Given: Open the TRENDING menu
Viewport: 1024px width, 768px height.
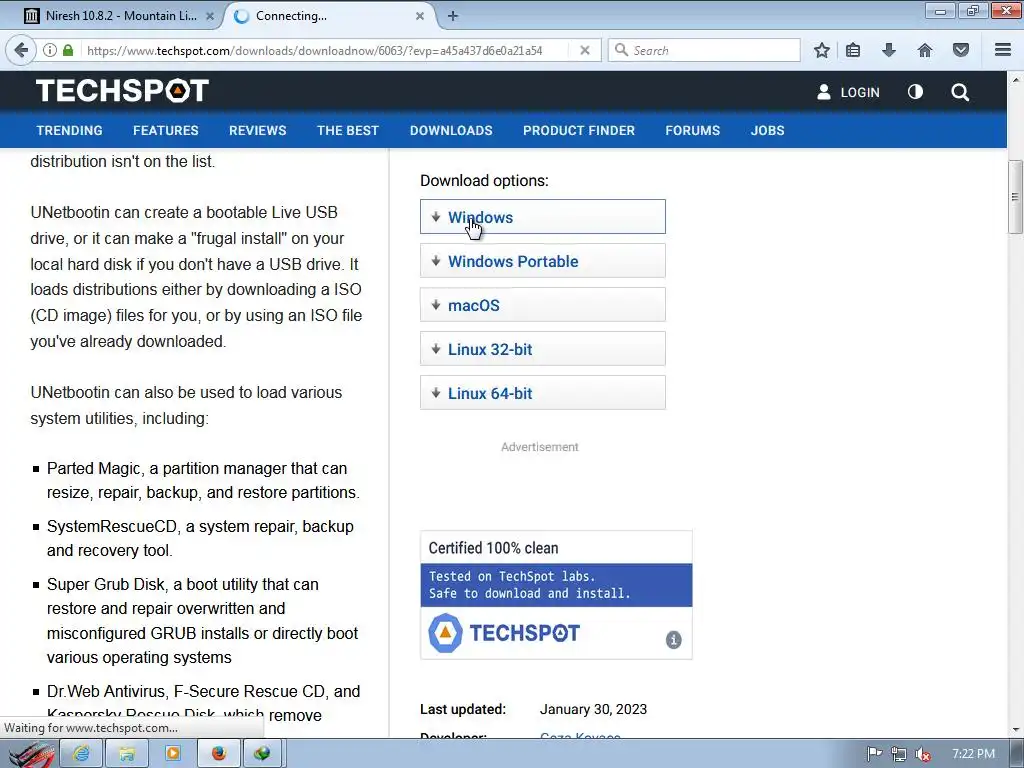Looking at the screenshot, I should tap(69, 131).
